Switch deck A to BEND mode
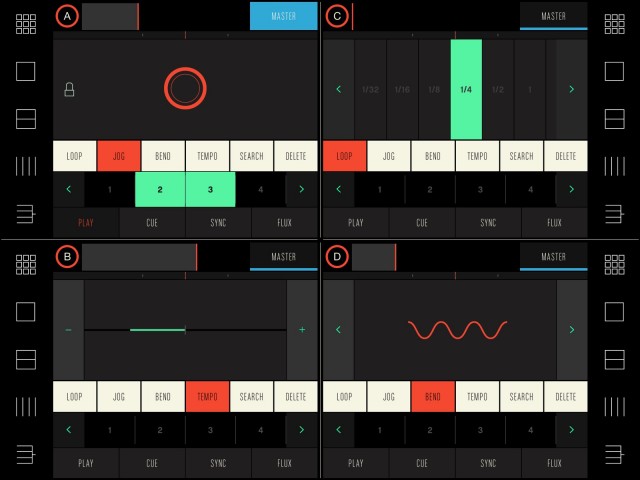This screenshot has height=480, width=640. [x=163, y=156]
